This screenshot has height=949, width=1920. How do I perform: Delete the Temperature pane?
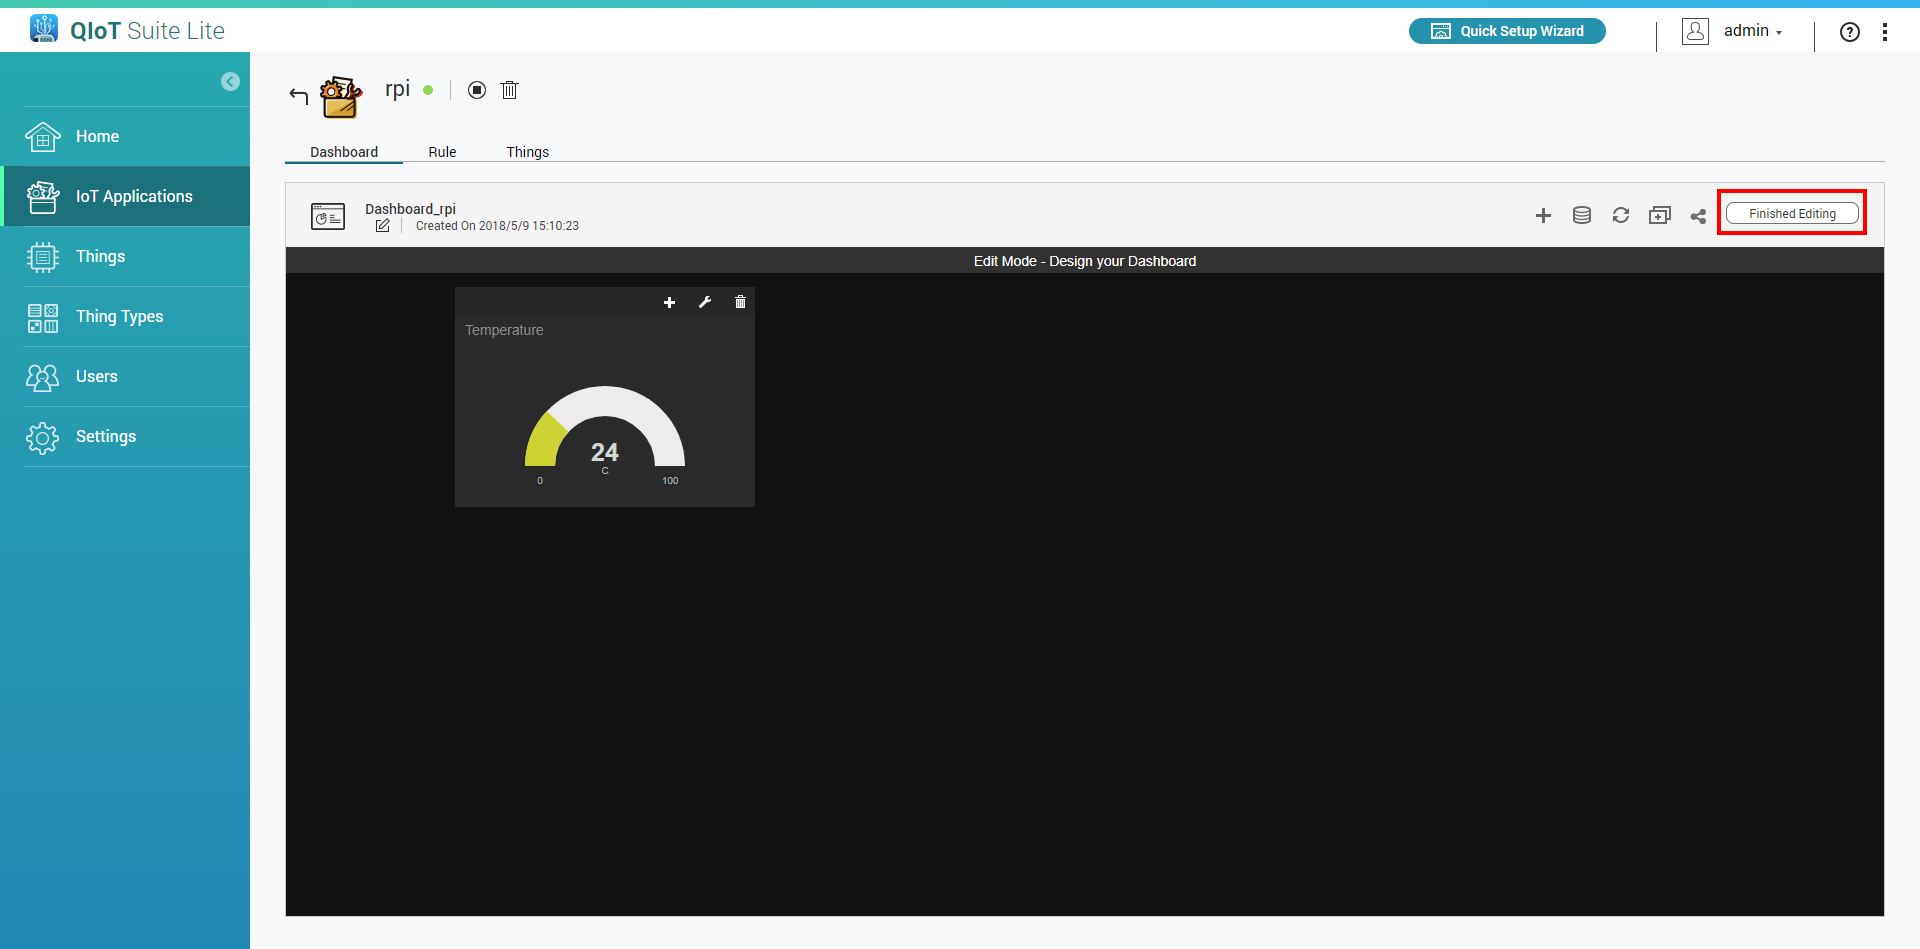click(740, 303)
